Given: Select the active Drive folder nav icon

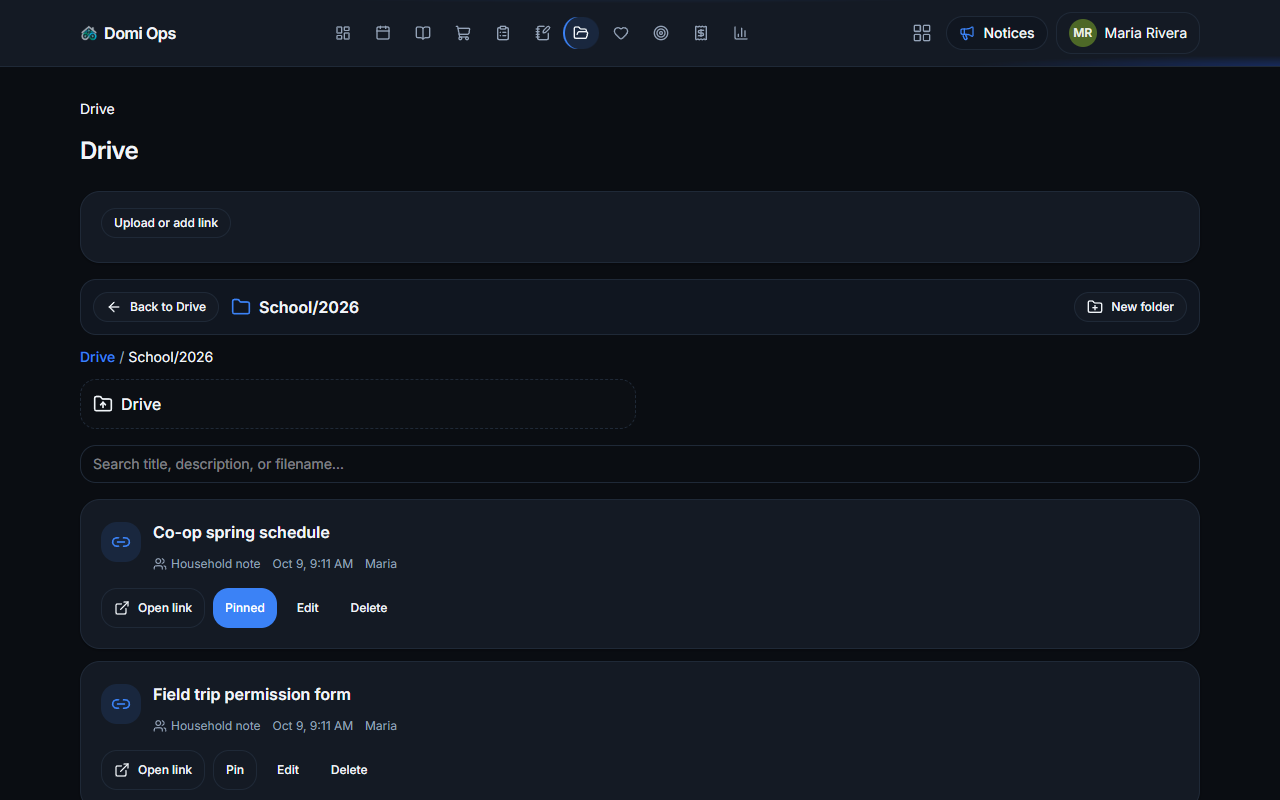Looking at the screenshot, I should tap(581, 33).
